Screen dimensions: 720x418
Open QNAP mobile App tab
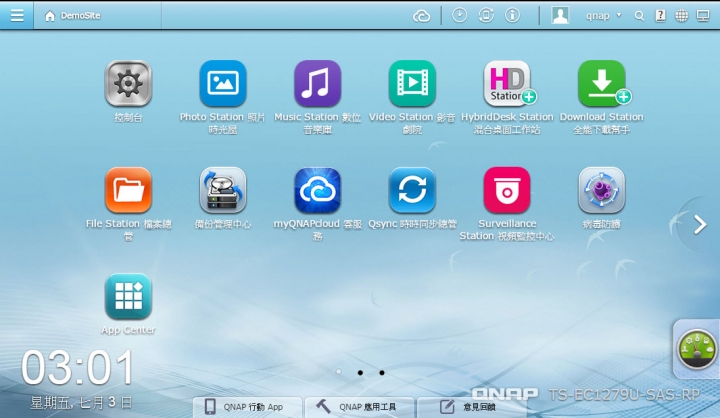(x=248, y=407)
